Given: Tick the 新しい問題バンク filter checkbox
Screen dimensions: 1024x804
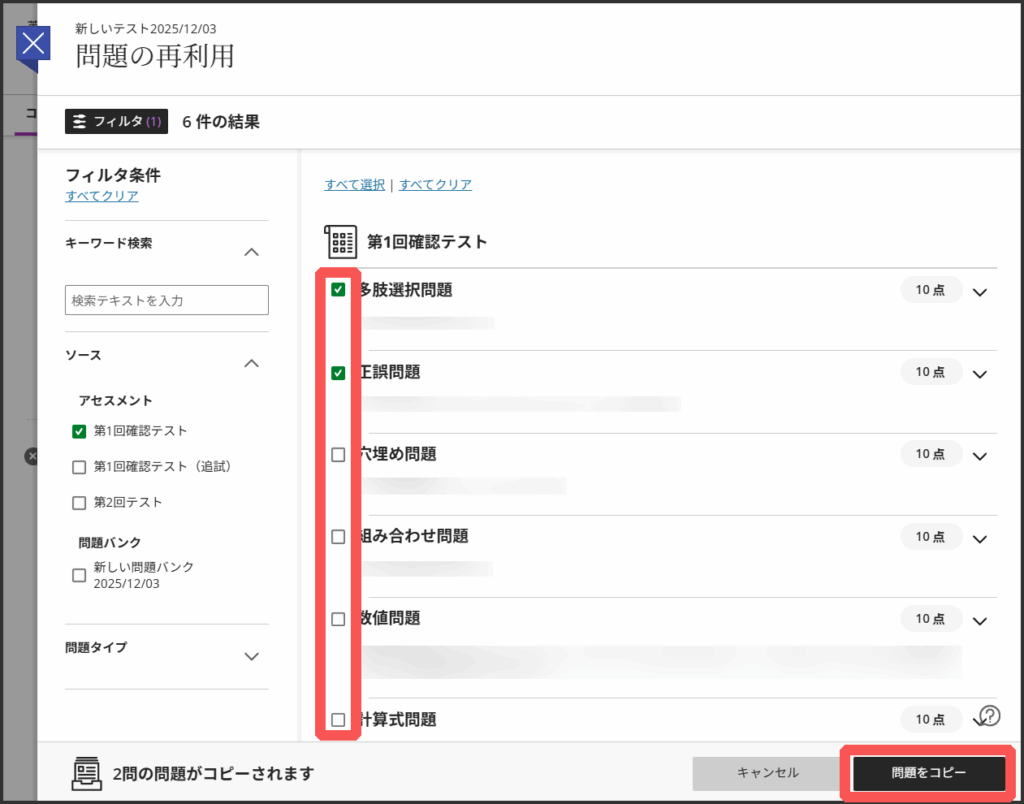Looking at the screenshot, I should click(x=79, y=575).
